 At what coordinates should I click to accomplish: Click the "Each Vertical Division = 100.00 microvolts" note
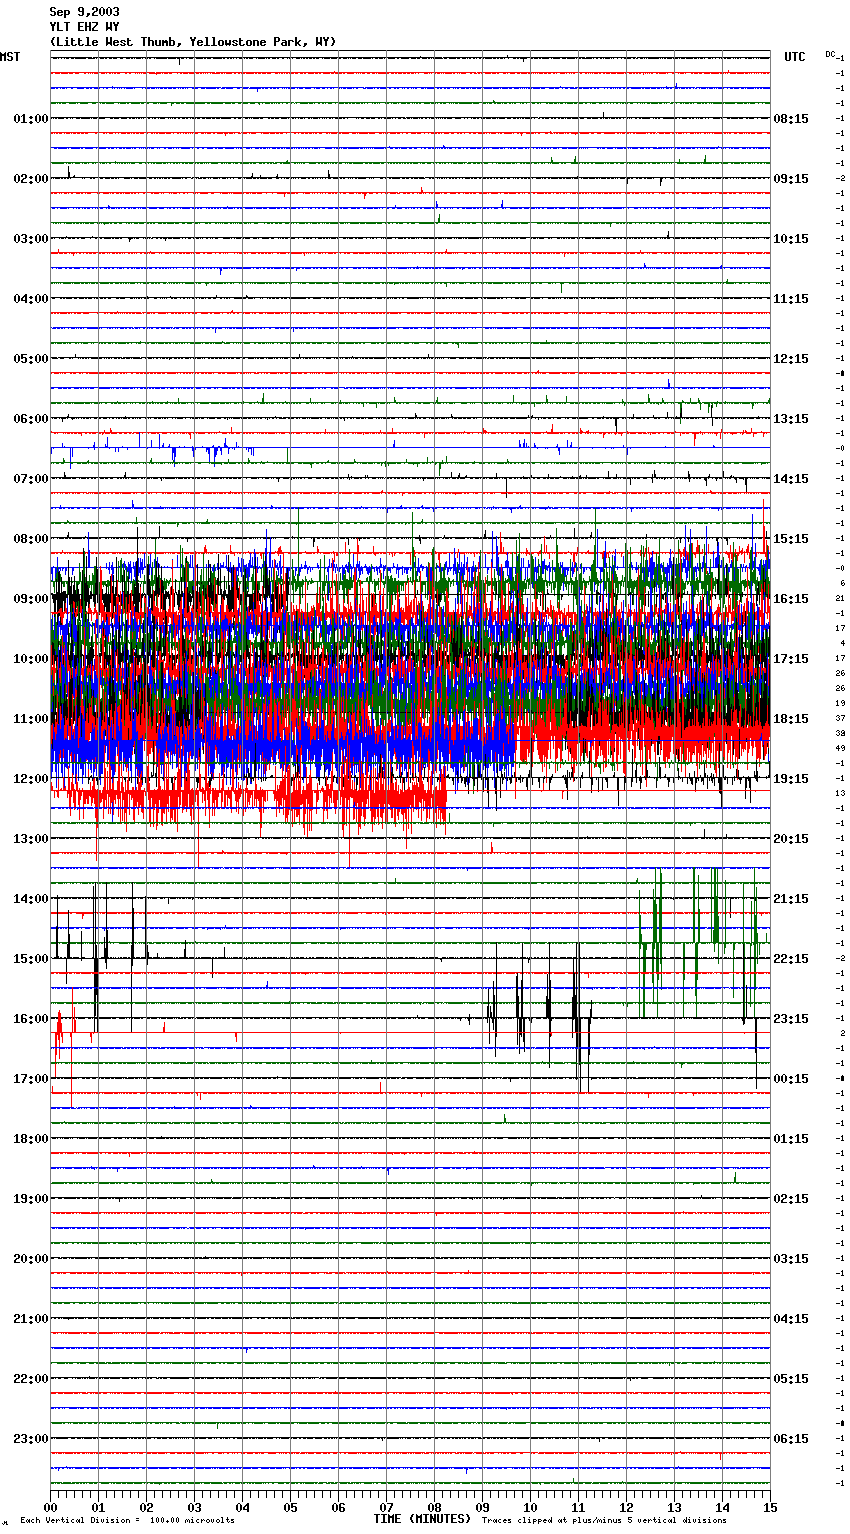click(x=127, y=1521)
